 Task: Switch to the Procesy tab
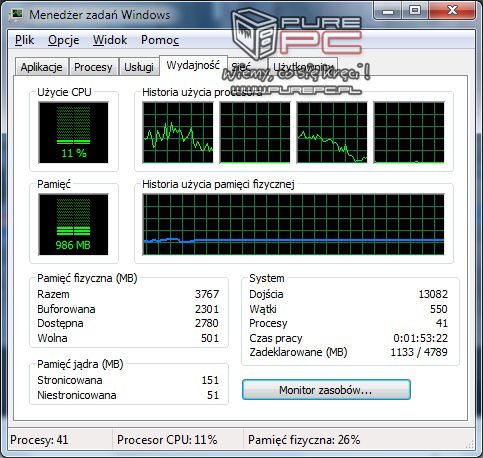click(93, 67)
